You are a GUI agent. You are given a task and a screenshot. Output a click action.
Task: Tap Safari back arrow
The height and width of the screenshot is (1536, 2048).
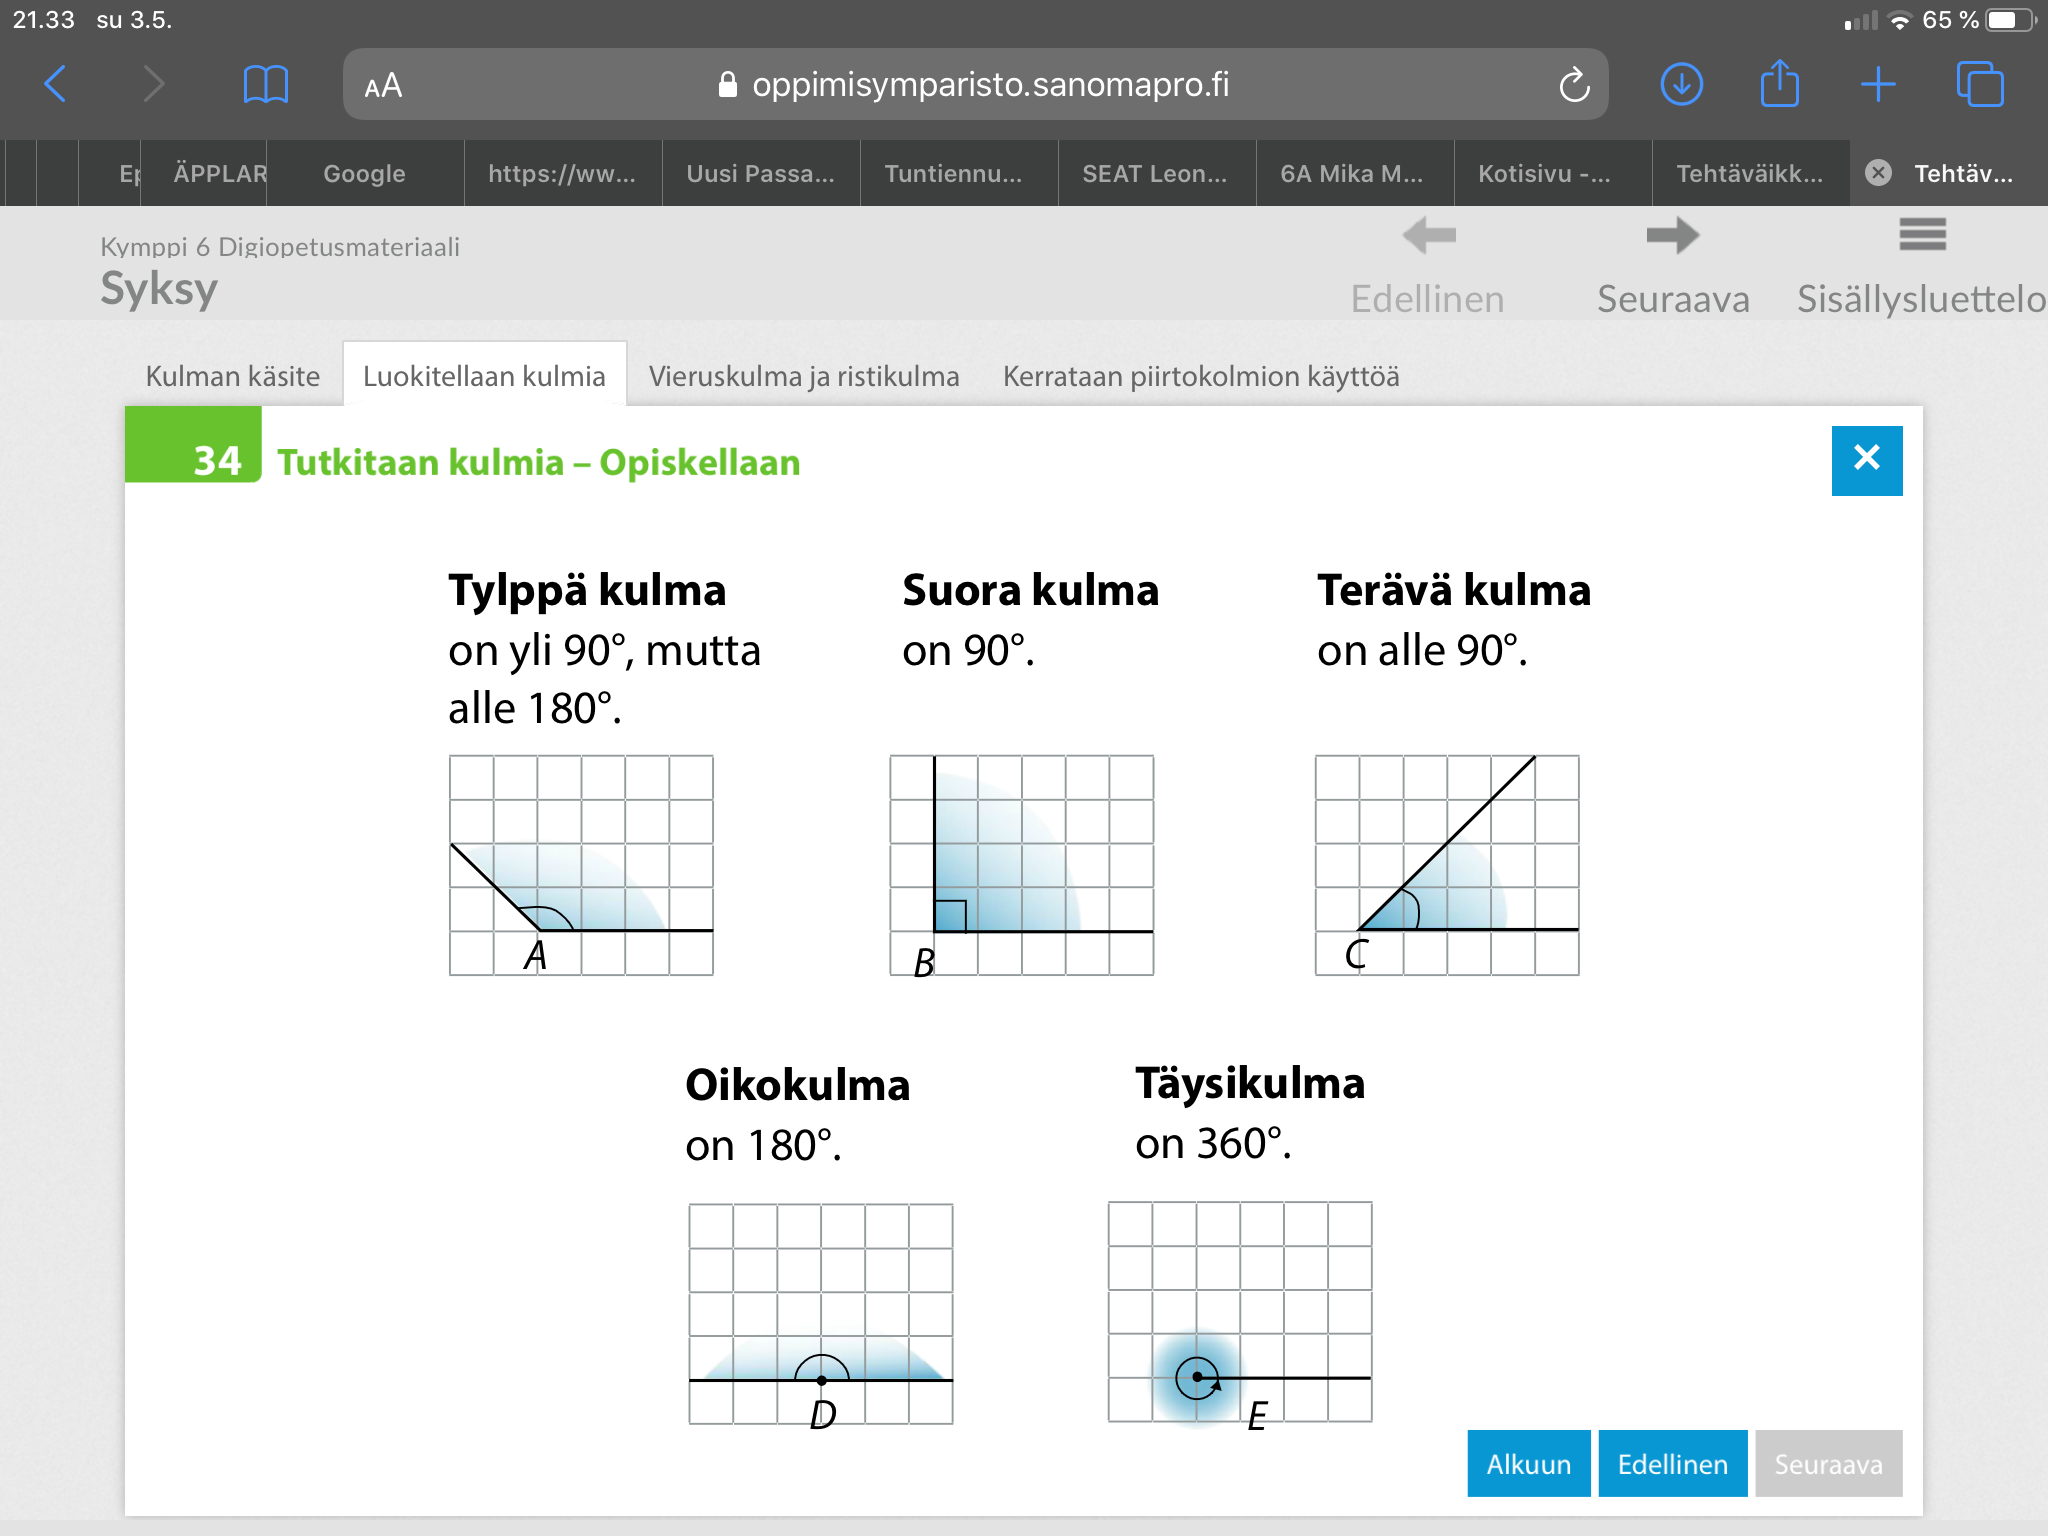click(x=57, y=84)
